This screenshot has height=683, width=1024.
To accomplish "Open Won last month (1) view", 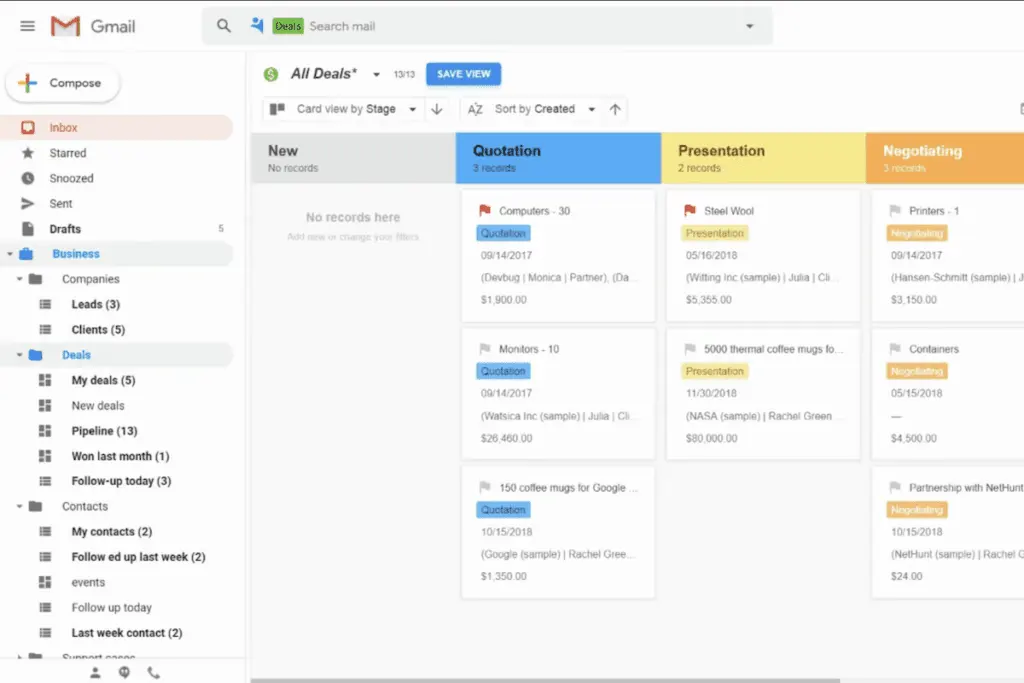I will click(120, 456).
